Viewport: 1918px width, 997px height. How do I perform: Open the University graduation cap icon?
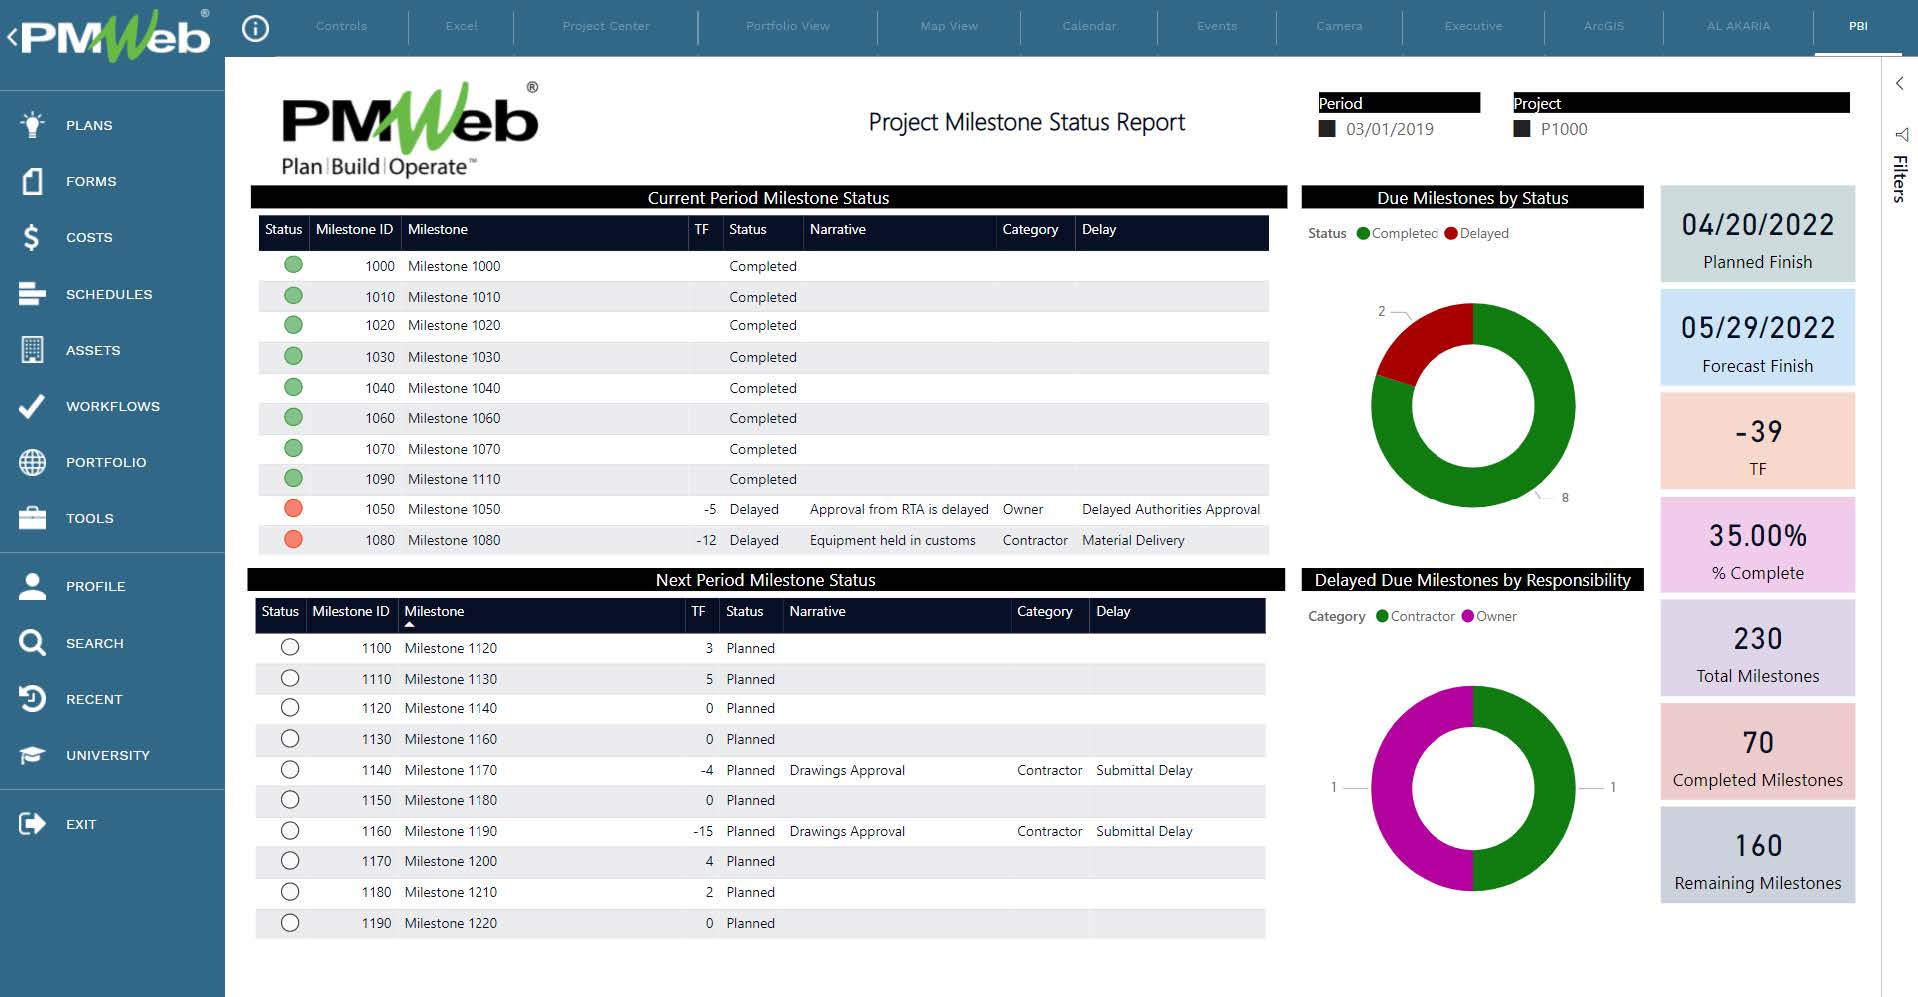pos(32,755)
